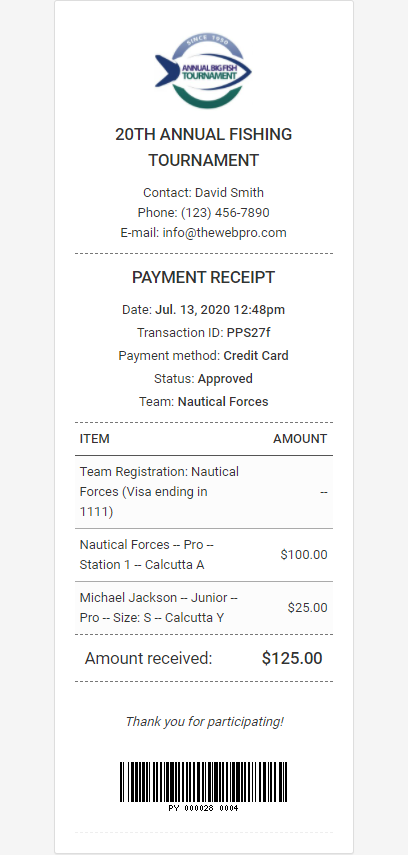Click the $125.00 amount received total
The image size is (408, 855).
(x=292, y=658)
